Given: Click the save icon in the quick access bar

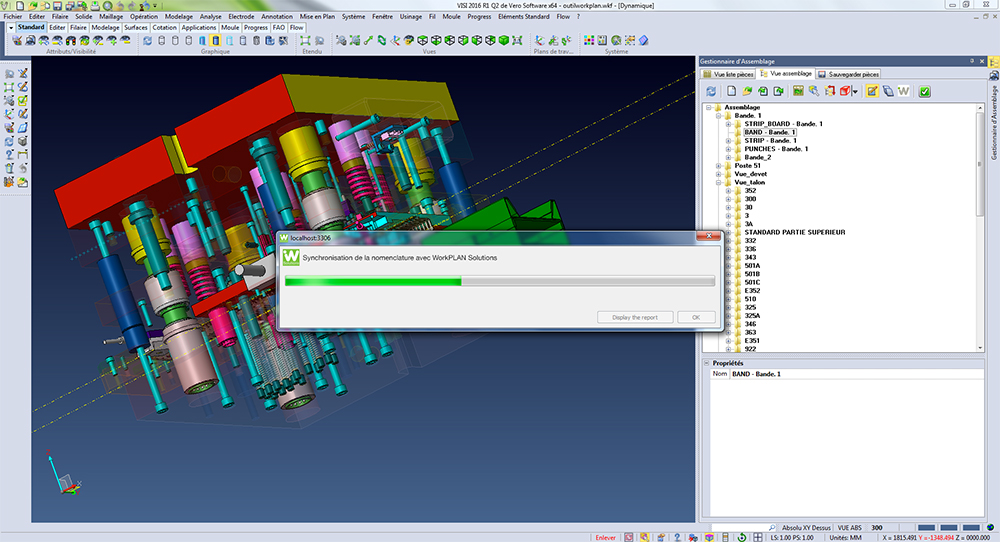Looking at the screenshot, I should [57, 6].
